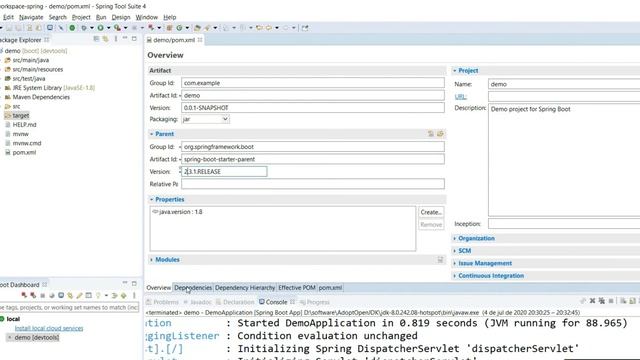Select src/main/resources folder
The width and height of the screenshot is (640, 360).
(38, 69)
